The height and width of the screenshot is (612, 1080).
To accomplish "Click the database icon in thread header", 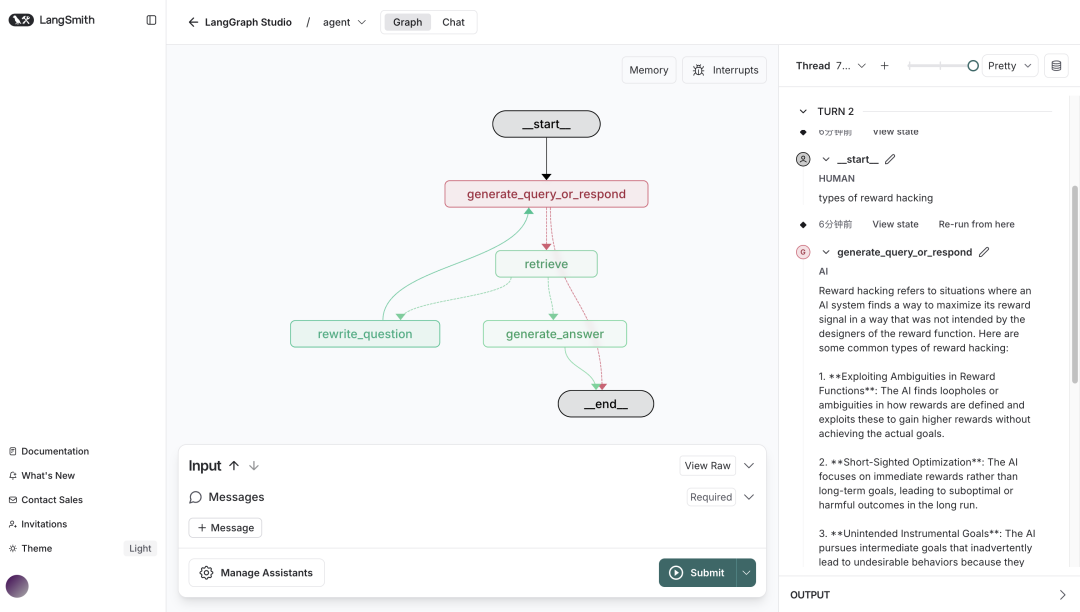I will click(1056, 66).
